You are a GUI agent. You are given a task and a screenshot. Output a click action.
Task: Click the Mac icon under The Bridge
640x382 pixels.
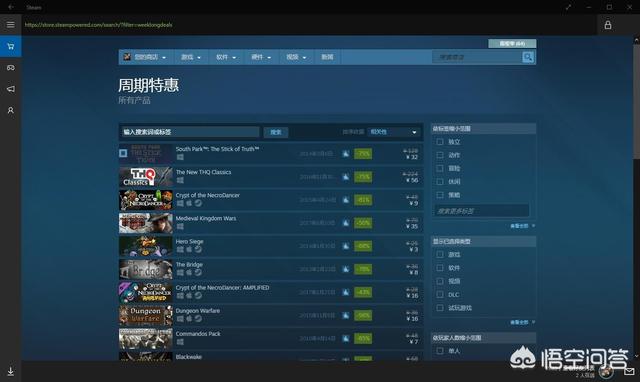tap(189, 272)
